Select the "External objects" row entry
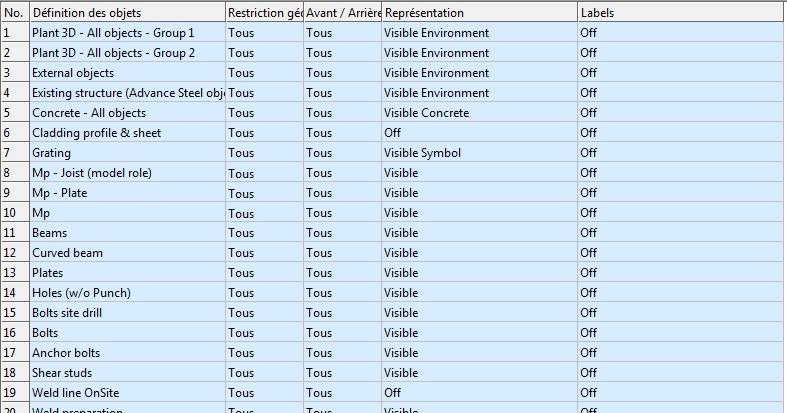 pos(73,73)
